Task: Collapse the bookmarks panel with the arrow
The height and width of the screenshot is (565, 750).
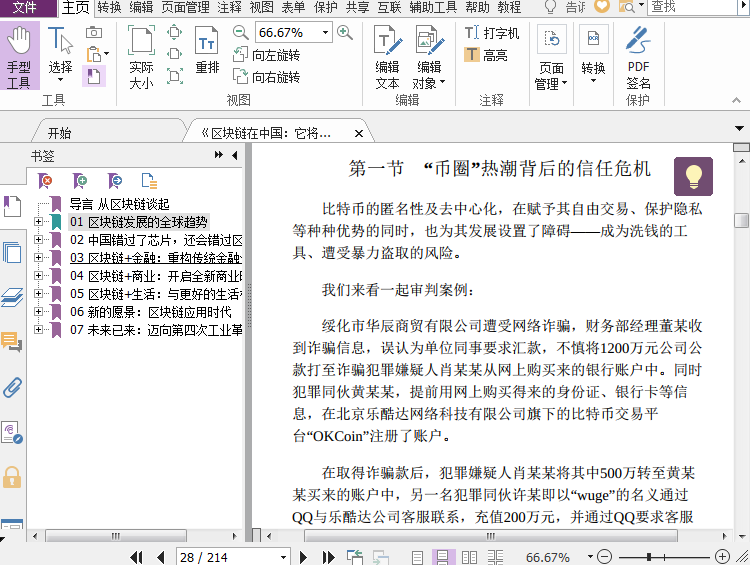Action: (234, 155)
